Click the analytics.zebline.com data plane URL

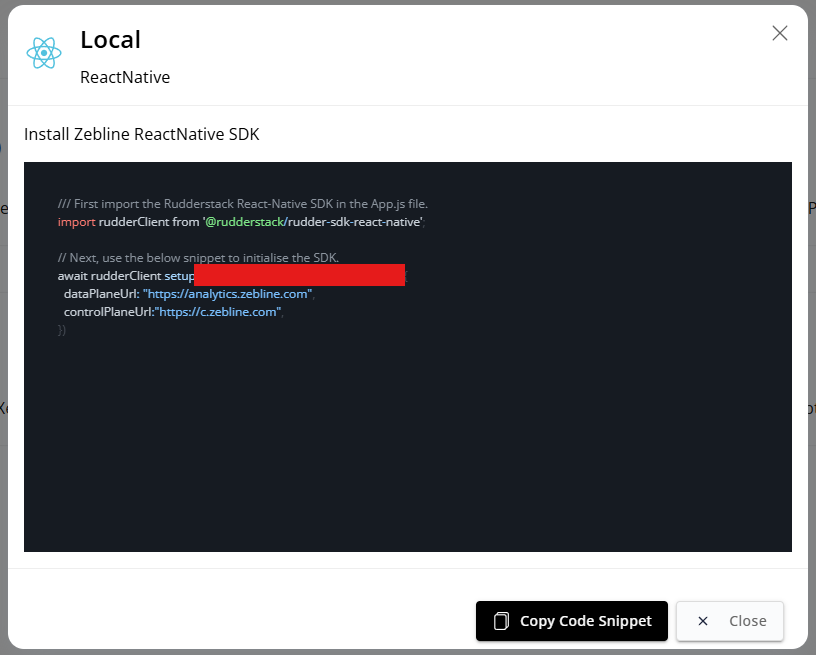[x=228, y=294]
